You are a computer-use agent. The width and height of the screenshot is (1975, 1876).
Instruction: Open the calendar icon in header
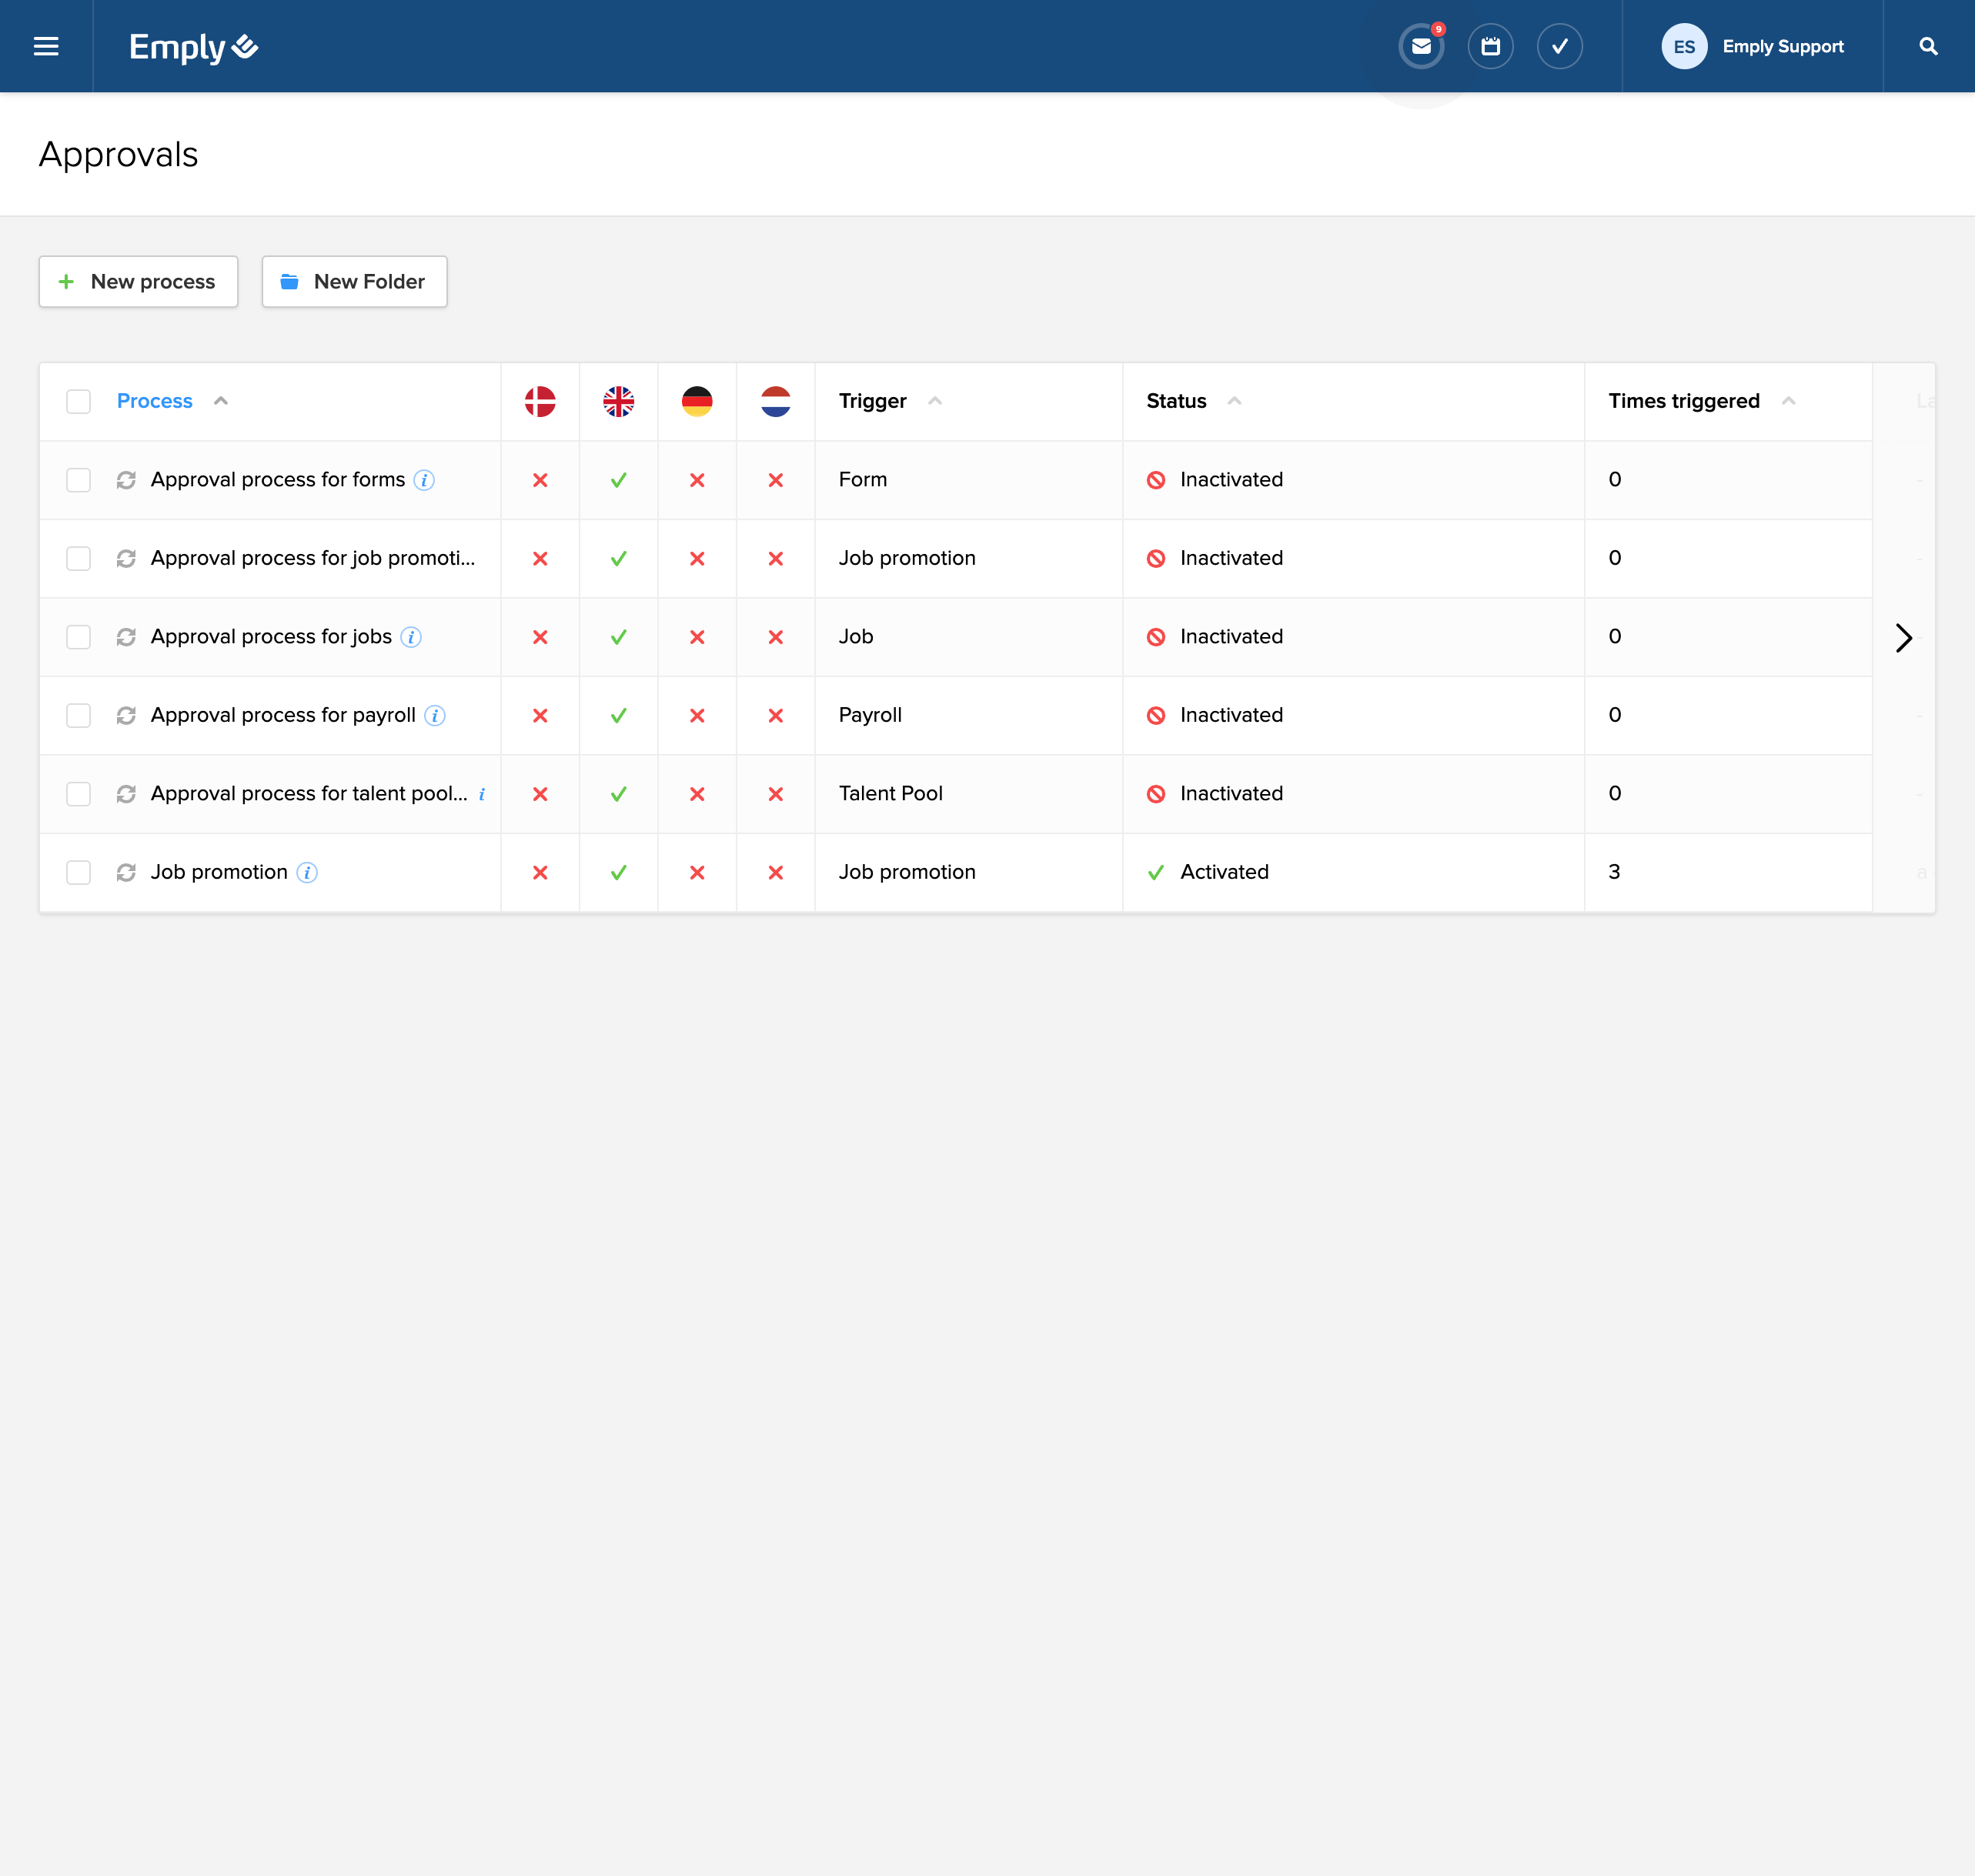click(x=1490, y=46)
